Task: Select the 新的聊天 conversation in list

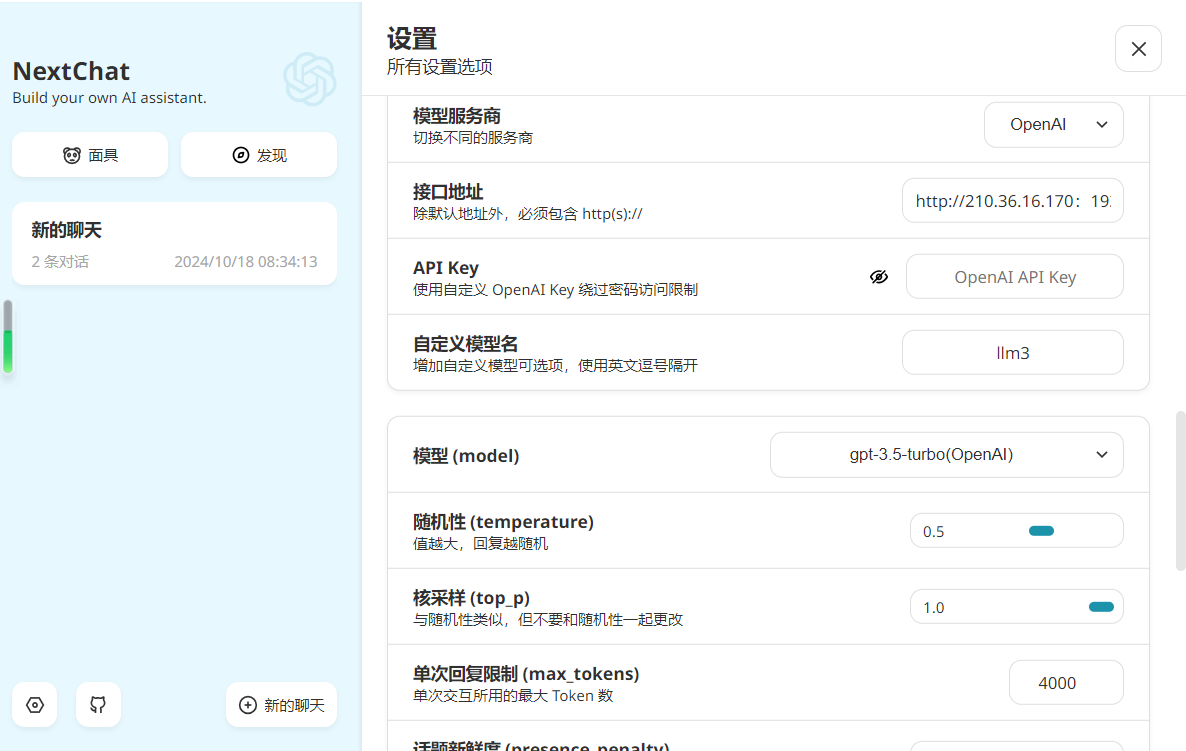Action: click(x=174, y=244)
